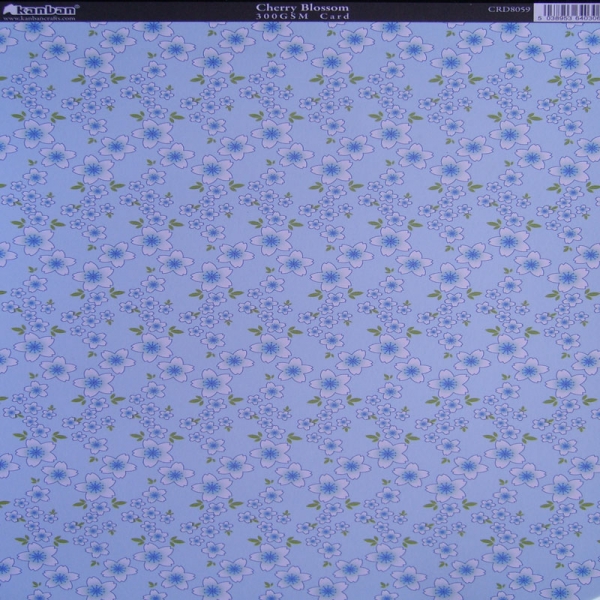
Task: Click the Kanban logo
Action: (40, 10)
